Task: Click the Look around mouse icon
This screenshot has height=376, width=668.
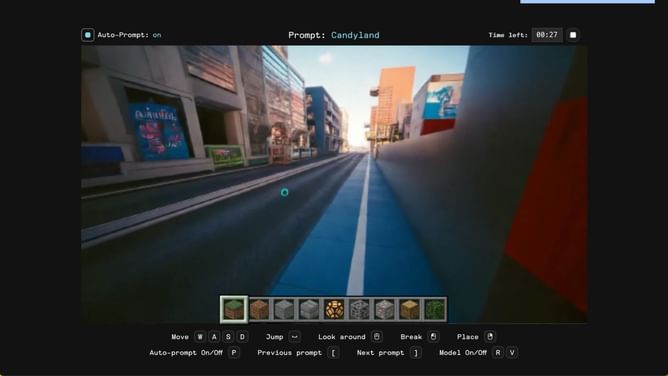Action: click(x=377, y=337)
